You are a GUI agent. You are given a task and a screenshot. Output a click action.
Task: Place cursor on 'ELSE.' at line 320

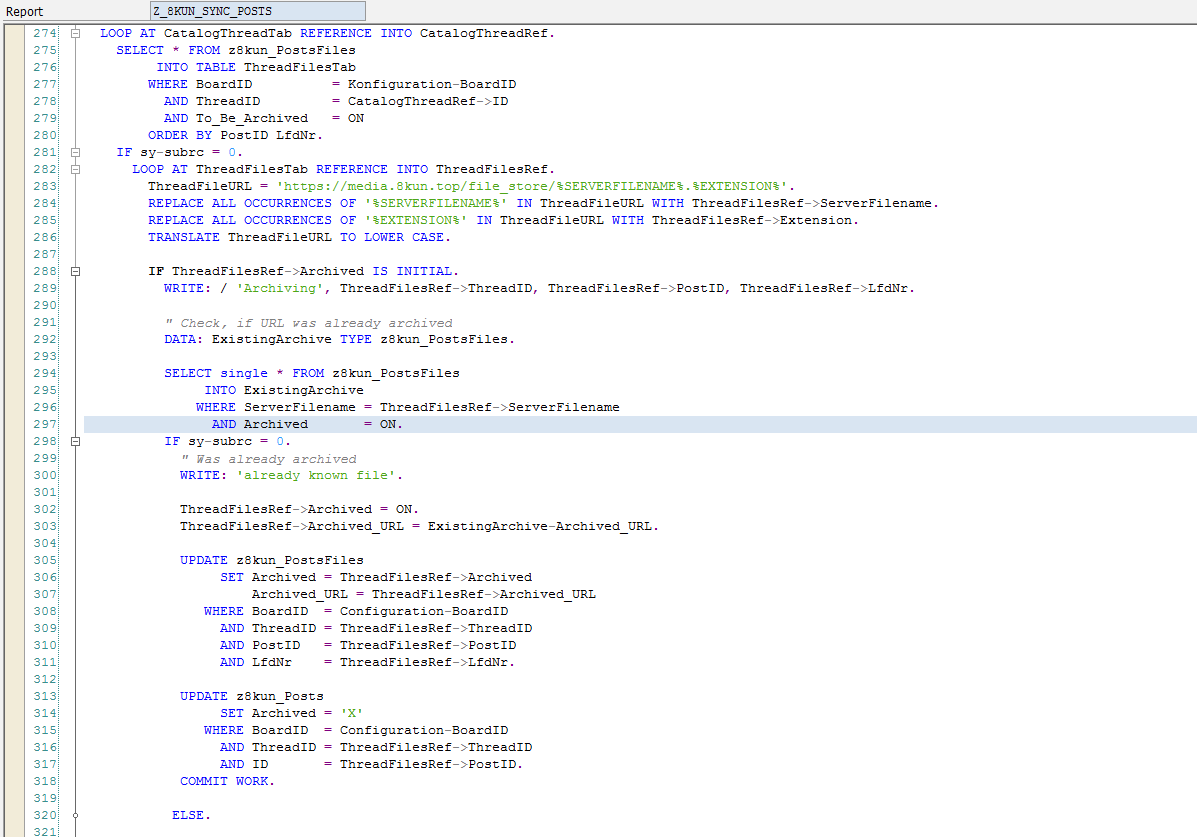pyautogui.click(x=191, y=816)
